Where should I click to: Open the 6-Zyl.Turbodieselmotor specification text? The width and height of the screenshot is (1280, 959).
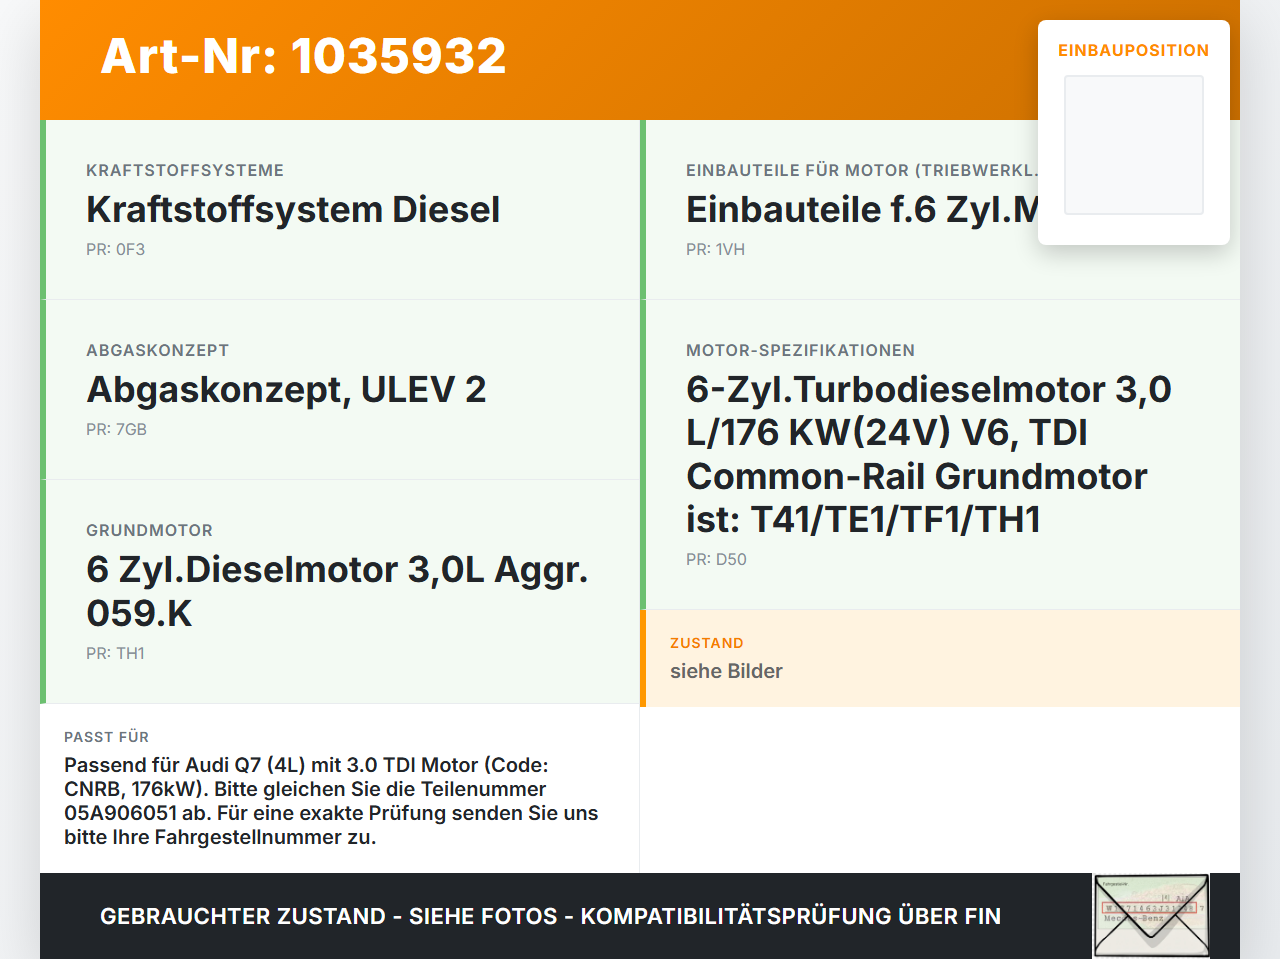tap(929, 454)
